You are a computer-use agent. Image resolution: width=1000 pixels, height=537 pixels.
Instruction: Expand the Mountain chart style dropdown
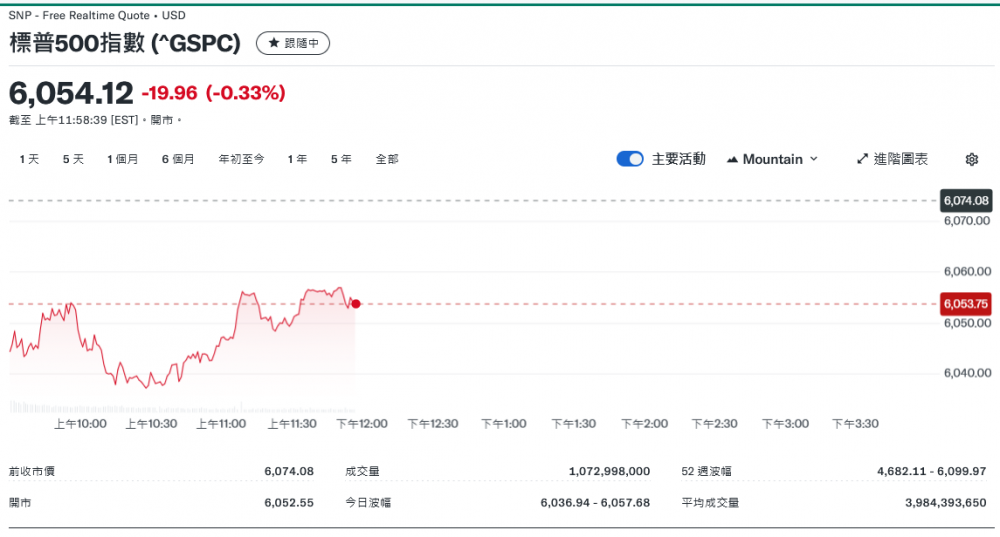pos(813,159)
